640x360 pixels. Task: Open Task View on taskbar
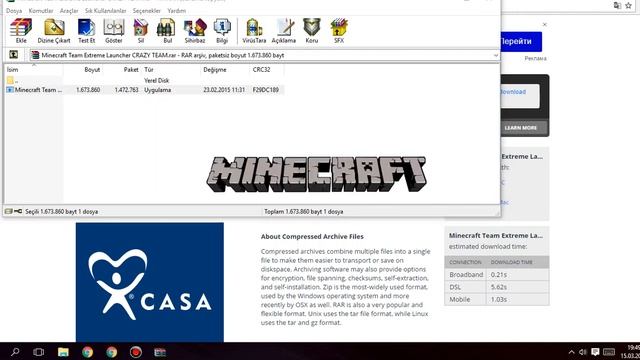pyautogui.click(x=39, y=352)
